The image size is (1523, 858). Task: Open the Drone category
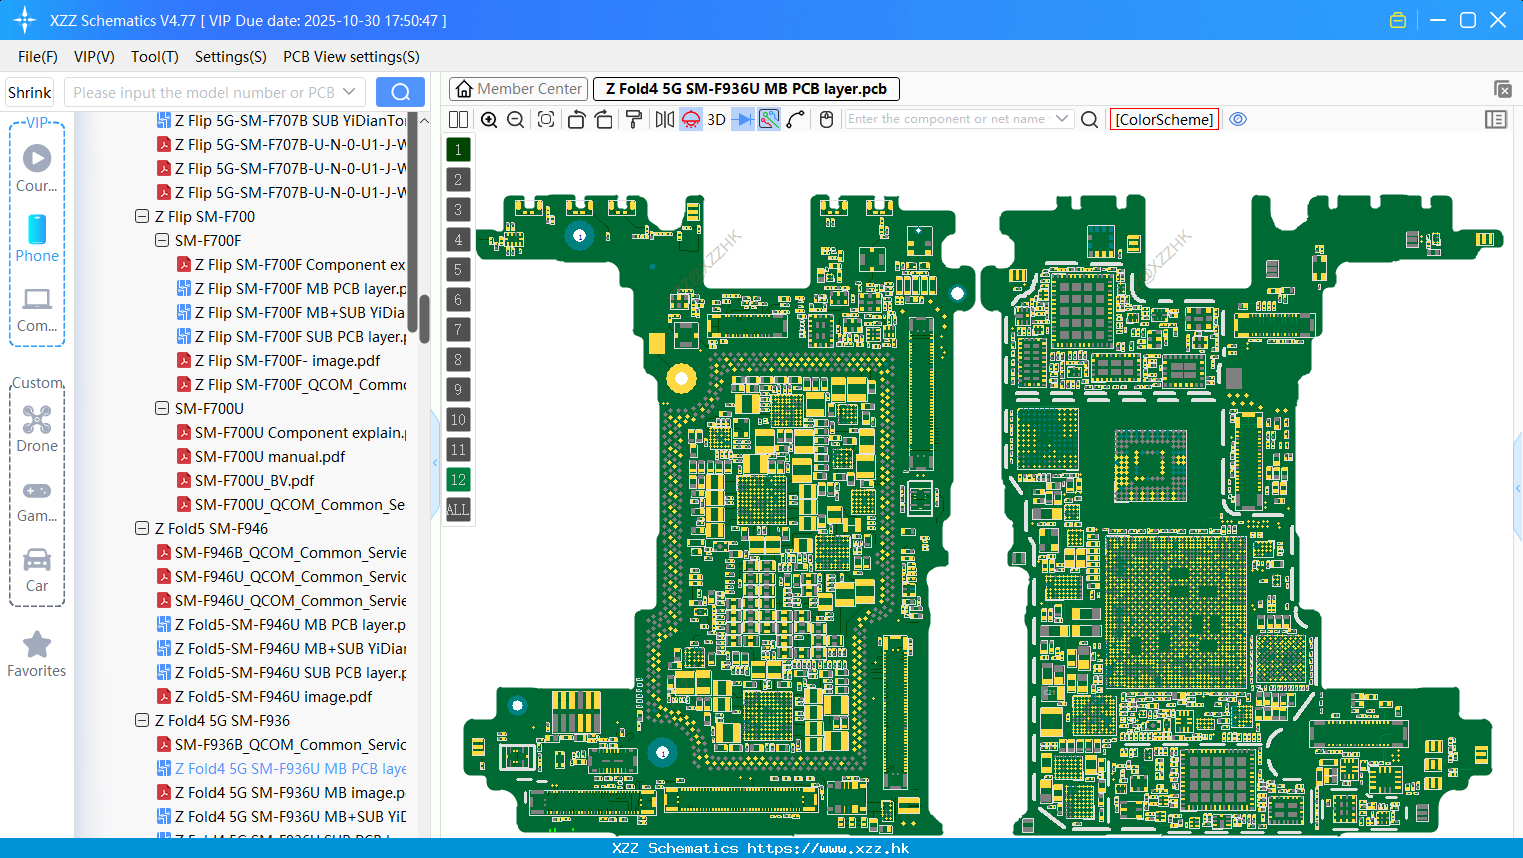coord(37,429)
